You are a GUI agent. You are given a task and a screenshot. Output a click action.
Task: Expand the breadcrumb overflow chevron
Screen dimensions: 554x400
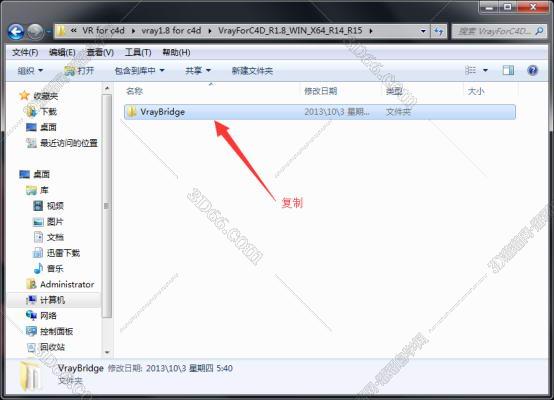pos(73,31)
